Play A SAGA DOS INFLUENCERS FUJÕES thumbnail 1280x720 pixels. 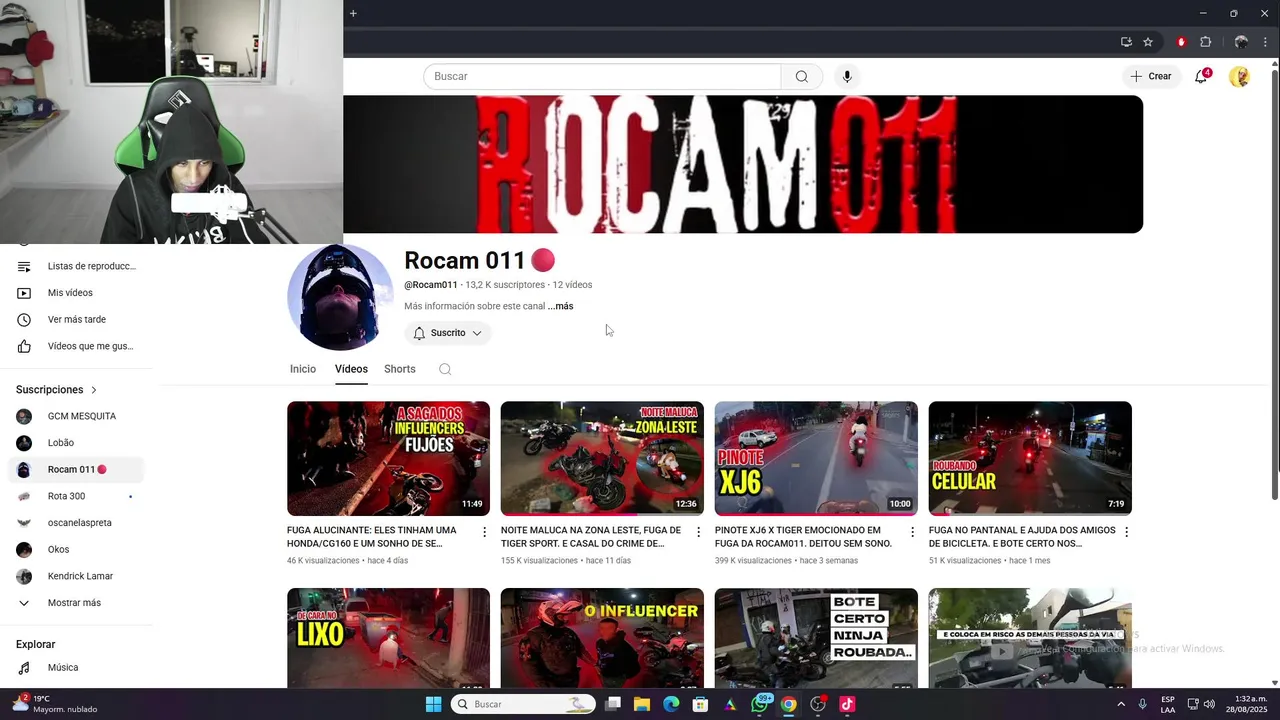(x=388, y=458)
